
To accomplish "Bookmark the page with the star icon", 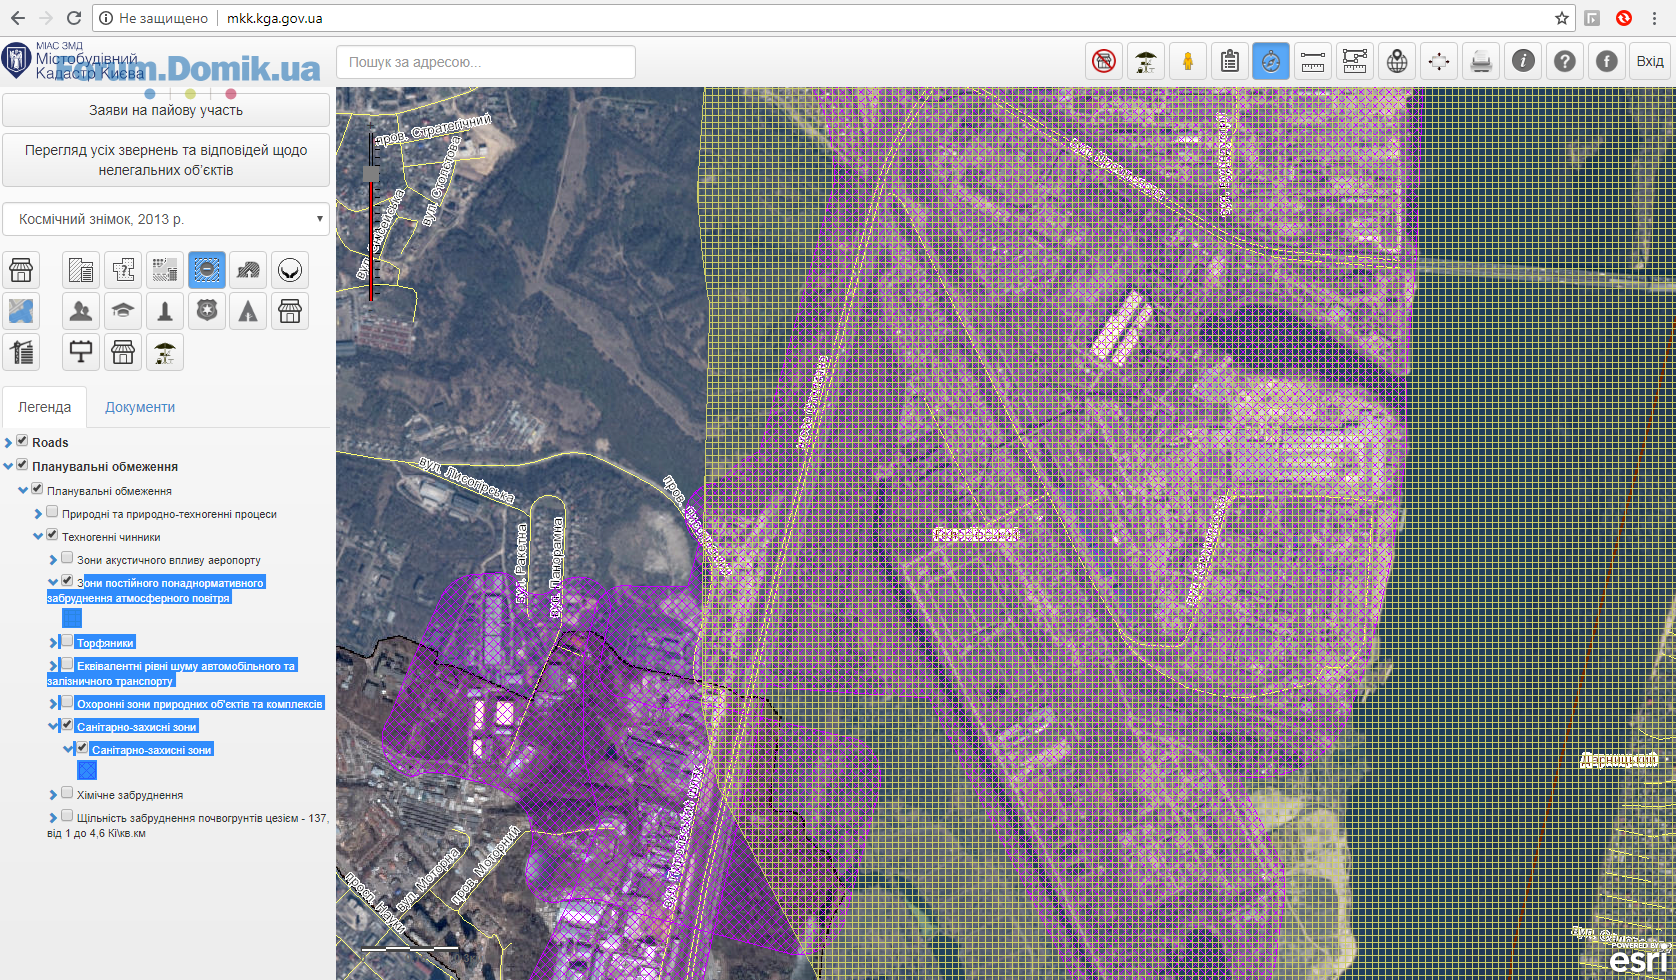I will (1562, 18).
